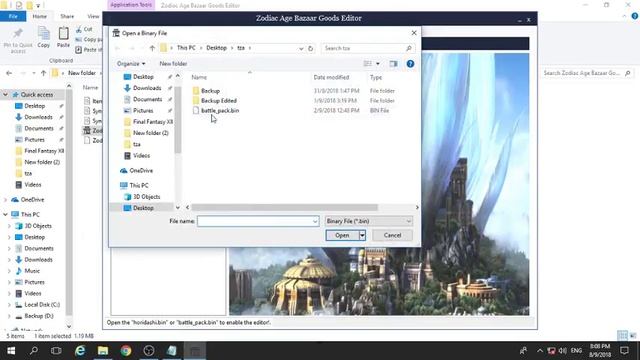Screen dimensions: 640x360
Task: Select Downloads in dialog navigation pane
Action: click(147, 88)
